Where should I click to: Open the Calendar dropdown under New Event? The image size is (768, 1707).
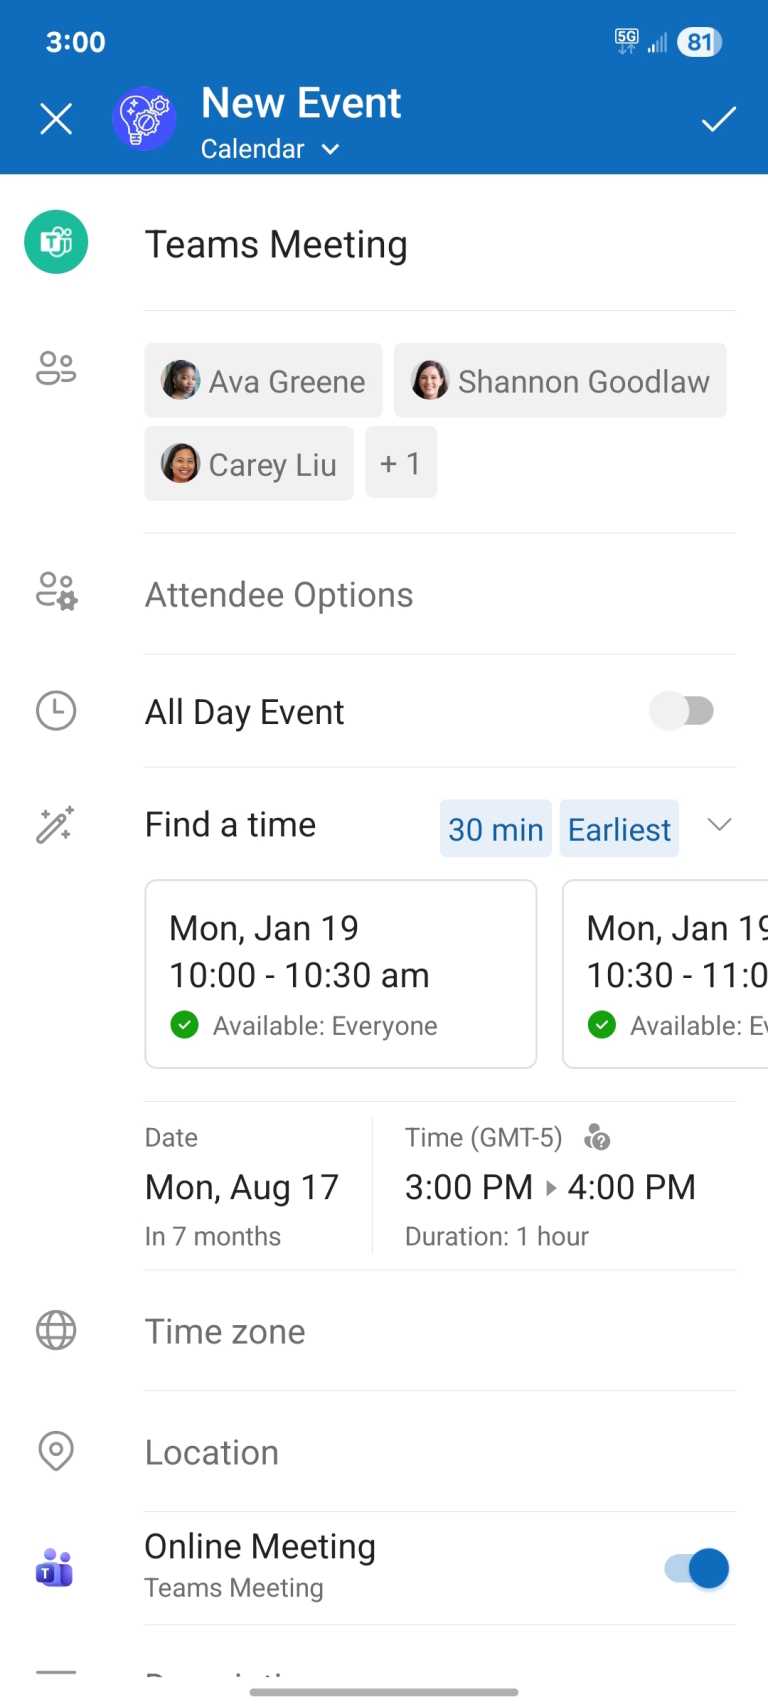[271, 149]
